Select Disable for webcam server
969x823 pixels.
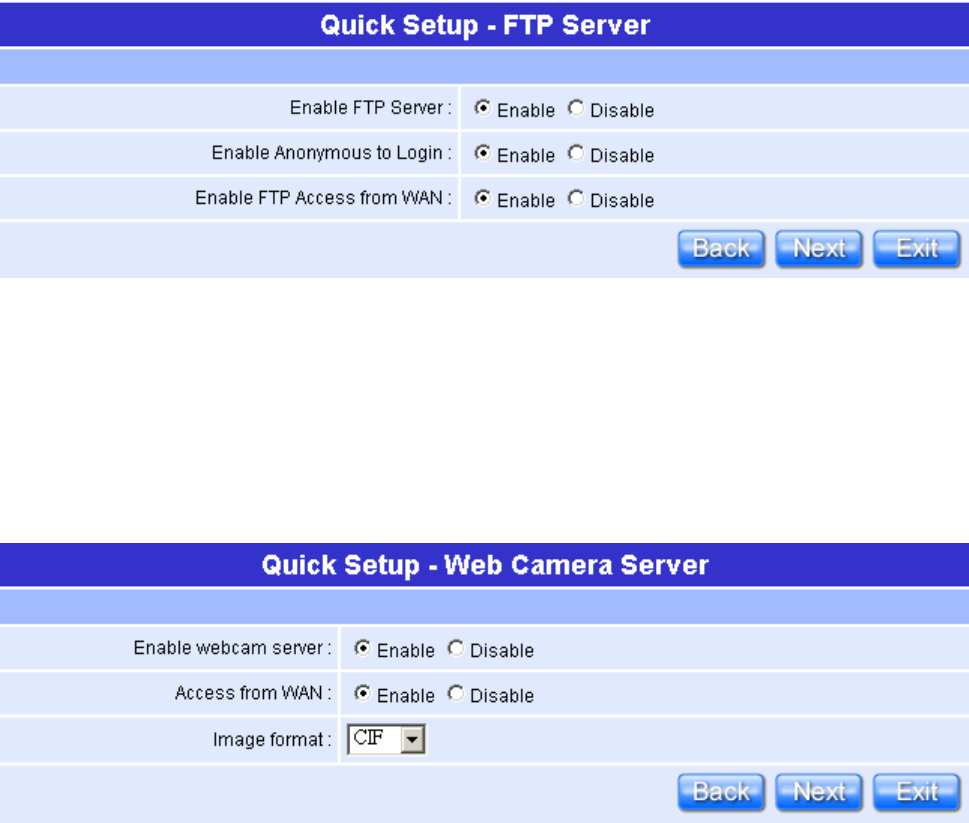456,648
